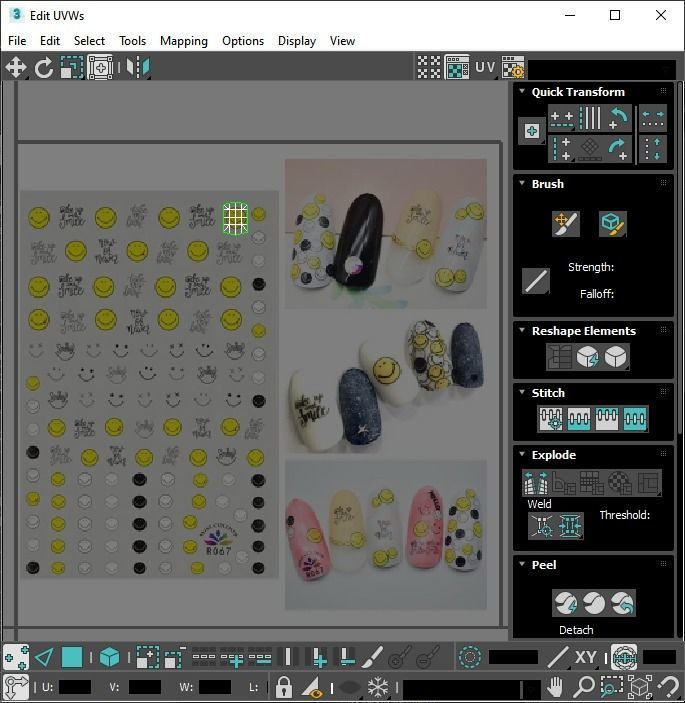Open the Mapping menu
Screen dimensions: 685x703
pyautogui.click(x=184, y=41)
